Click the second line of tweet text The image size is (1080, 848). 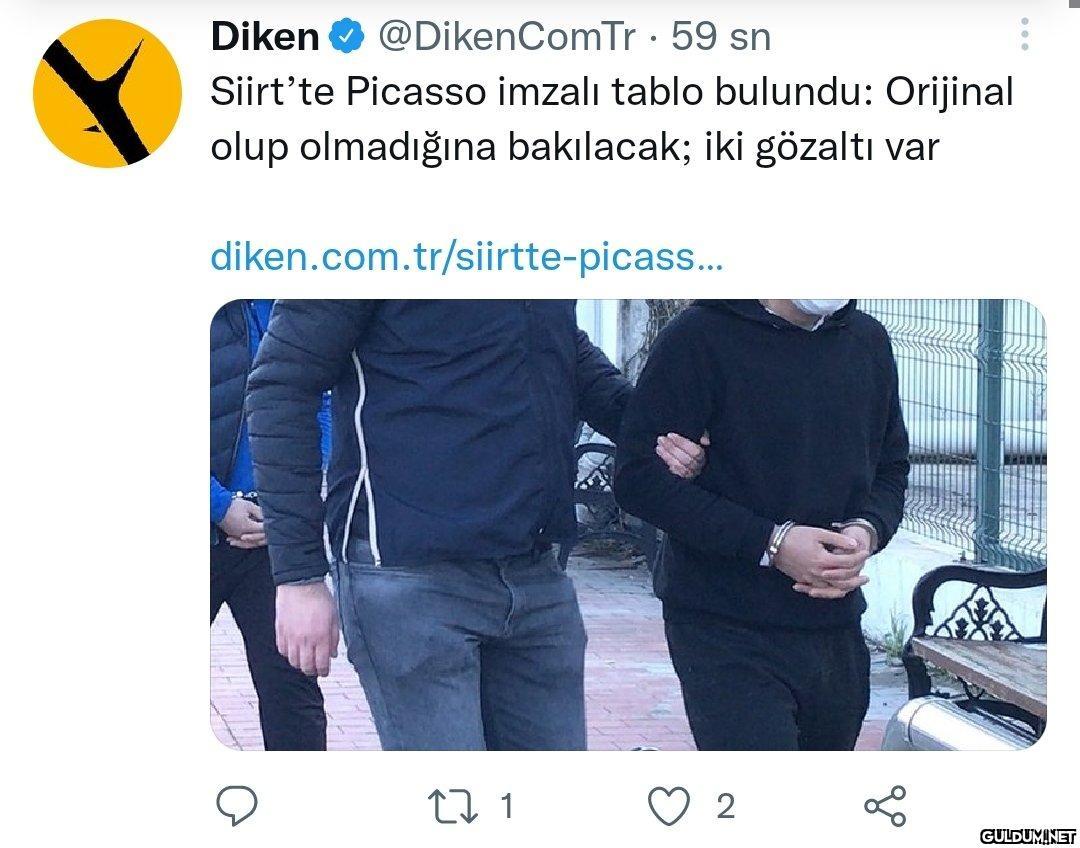point(574,147)
